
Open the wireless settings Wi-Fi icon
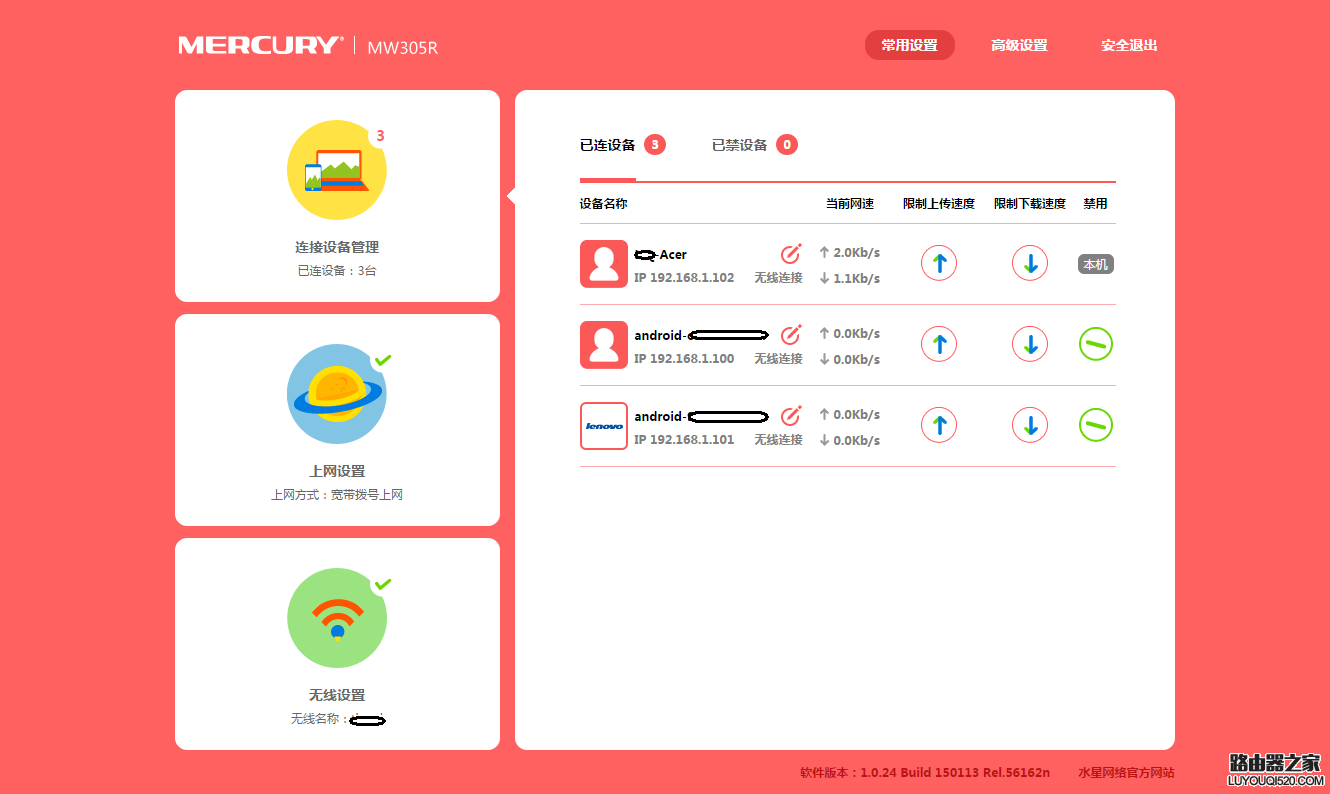pos(337,618)
